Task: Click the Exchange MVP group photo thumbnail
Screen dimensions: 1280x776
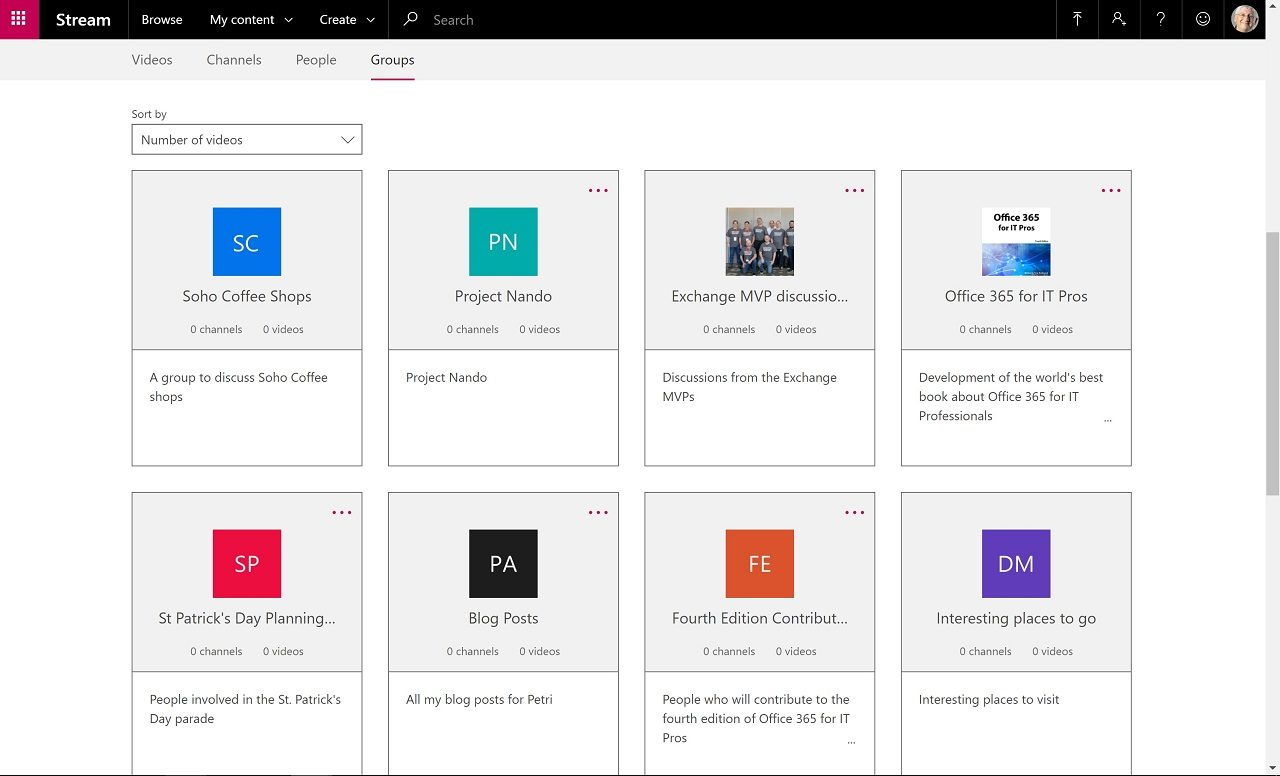Action: 760,242
